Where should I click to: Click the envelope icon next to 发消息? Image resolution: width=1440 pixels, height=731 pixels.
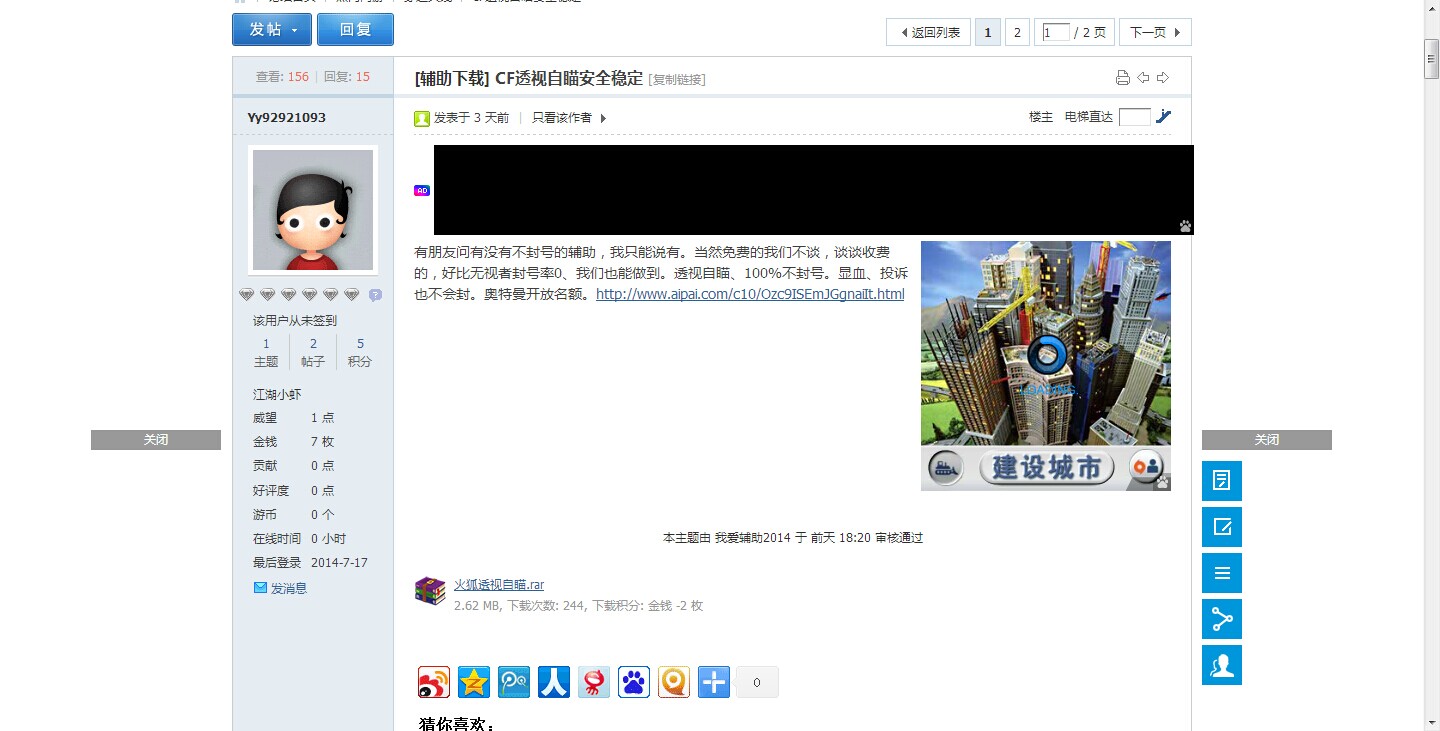pos(260,588)
